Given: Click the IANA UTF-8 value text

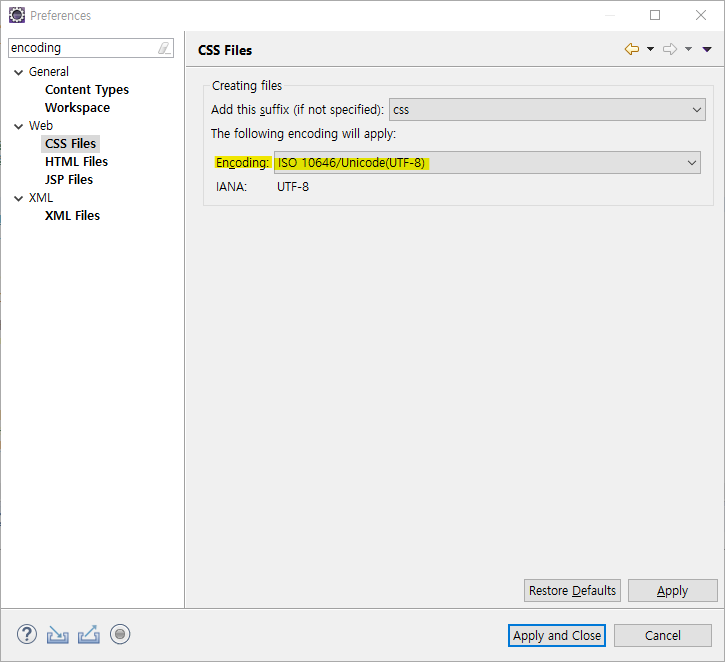Looking at the screenshot, I should [x=293, y=187].
